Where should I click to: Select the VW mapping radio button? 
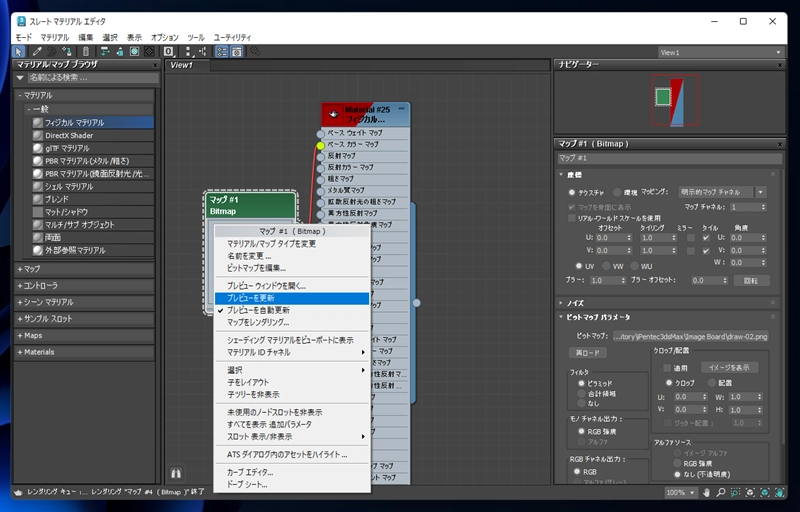pyautogui.click(x=606, y=266)
